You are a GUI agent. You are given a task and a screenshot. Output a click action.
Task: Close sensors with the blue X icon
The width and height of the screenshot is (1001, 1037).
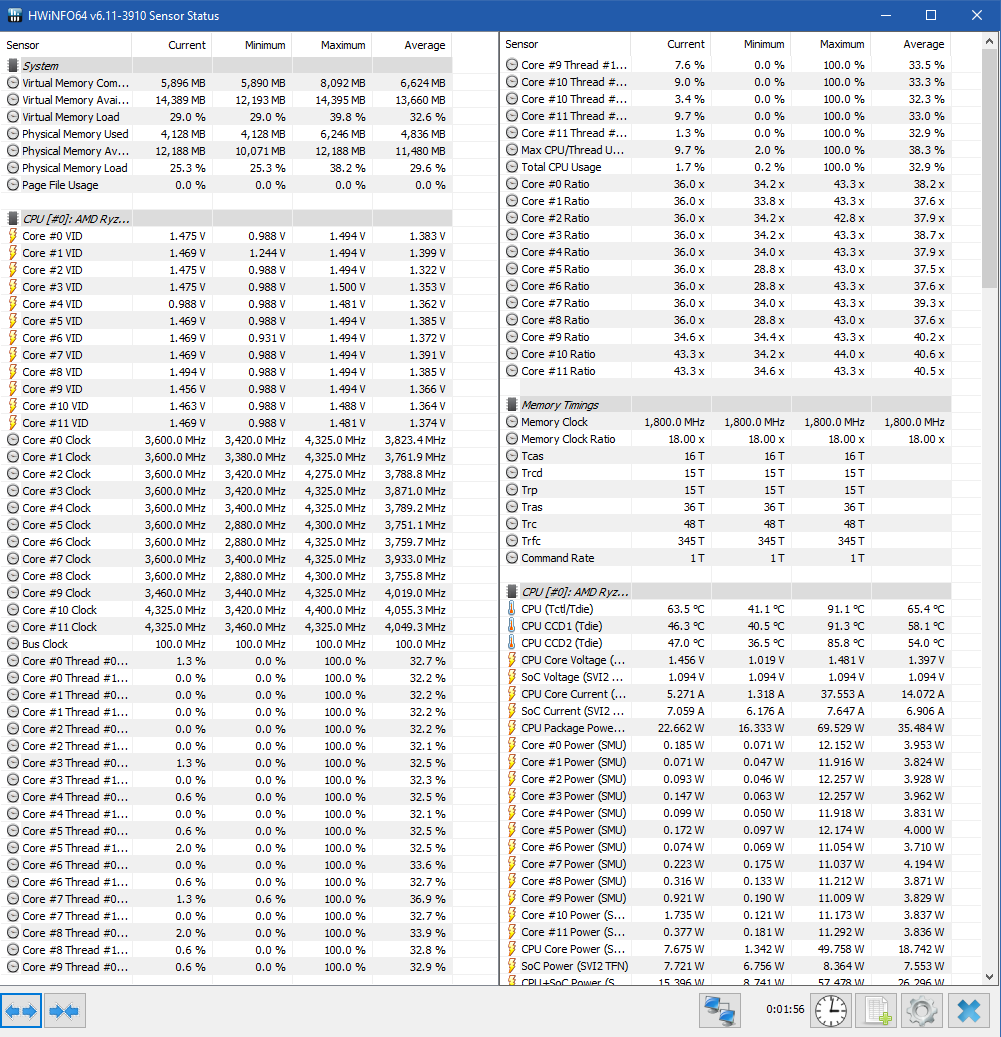click(x=969, y=1011)
